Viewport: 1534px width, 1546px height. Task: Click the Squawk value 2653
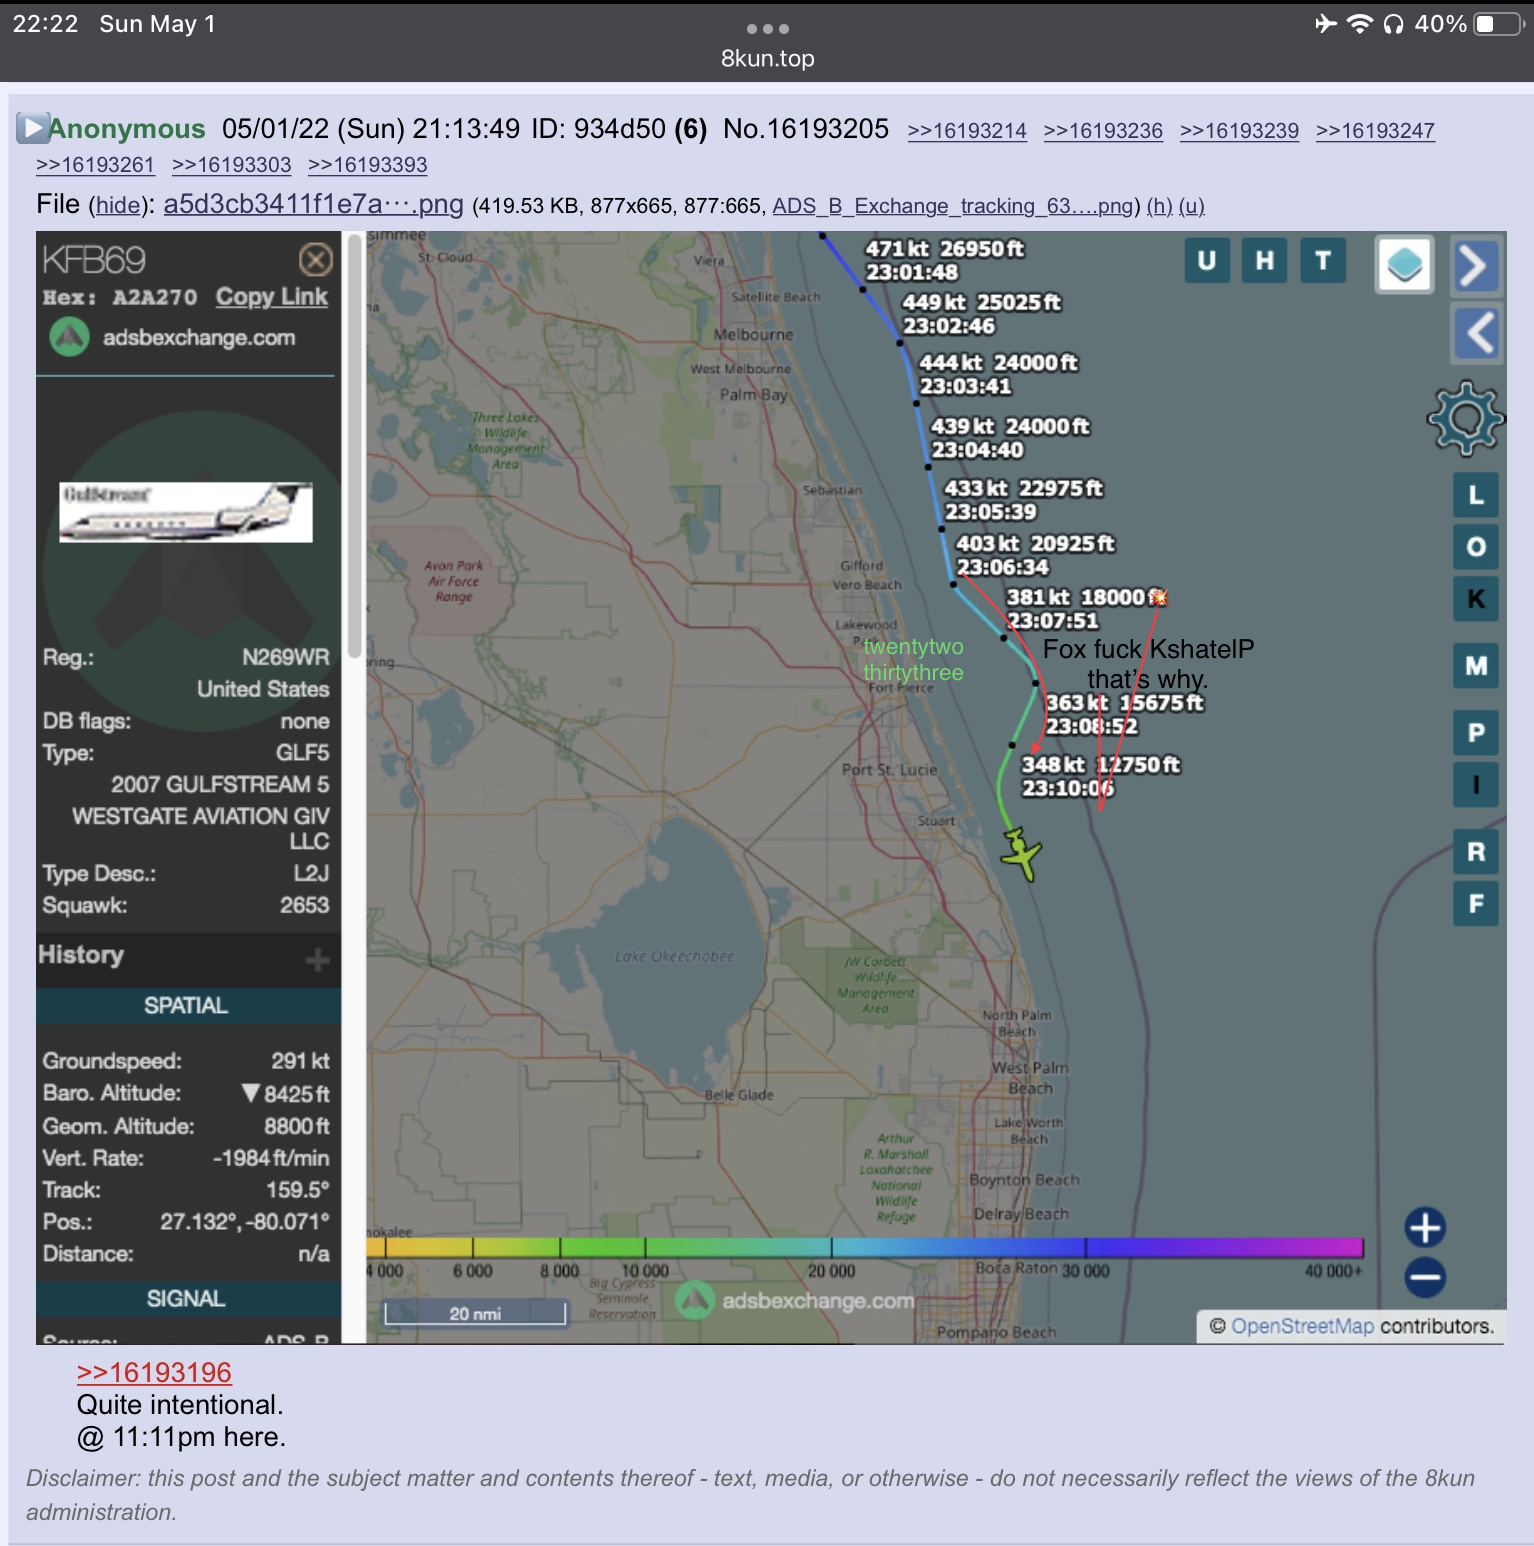tap(304, 905)
